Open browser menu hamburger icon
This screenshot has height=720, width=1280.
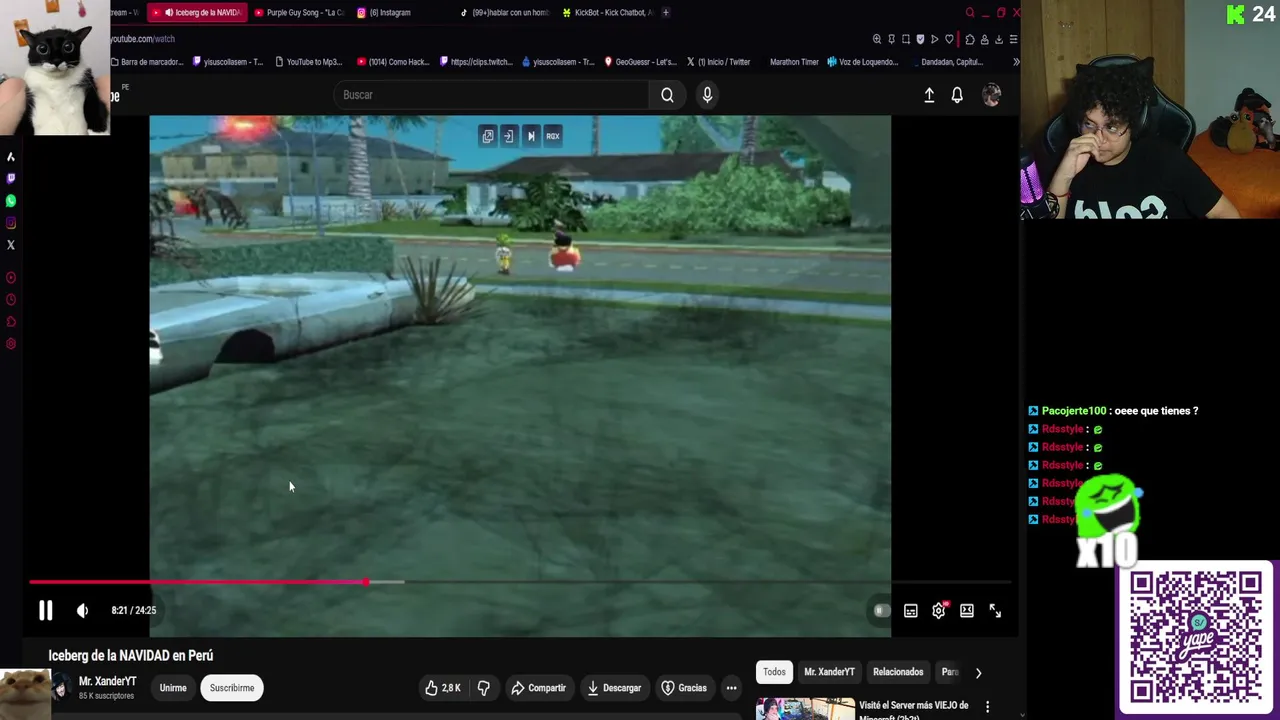(x=1013, y=39)
